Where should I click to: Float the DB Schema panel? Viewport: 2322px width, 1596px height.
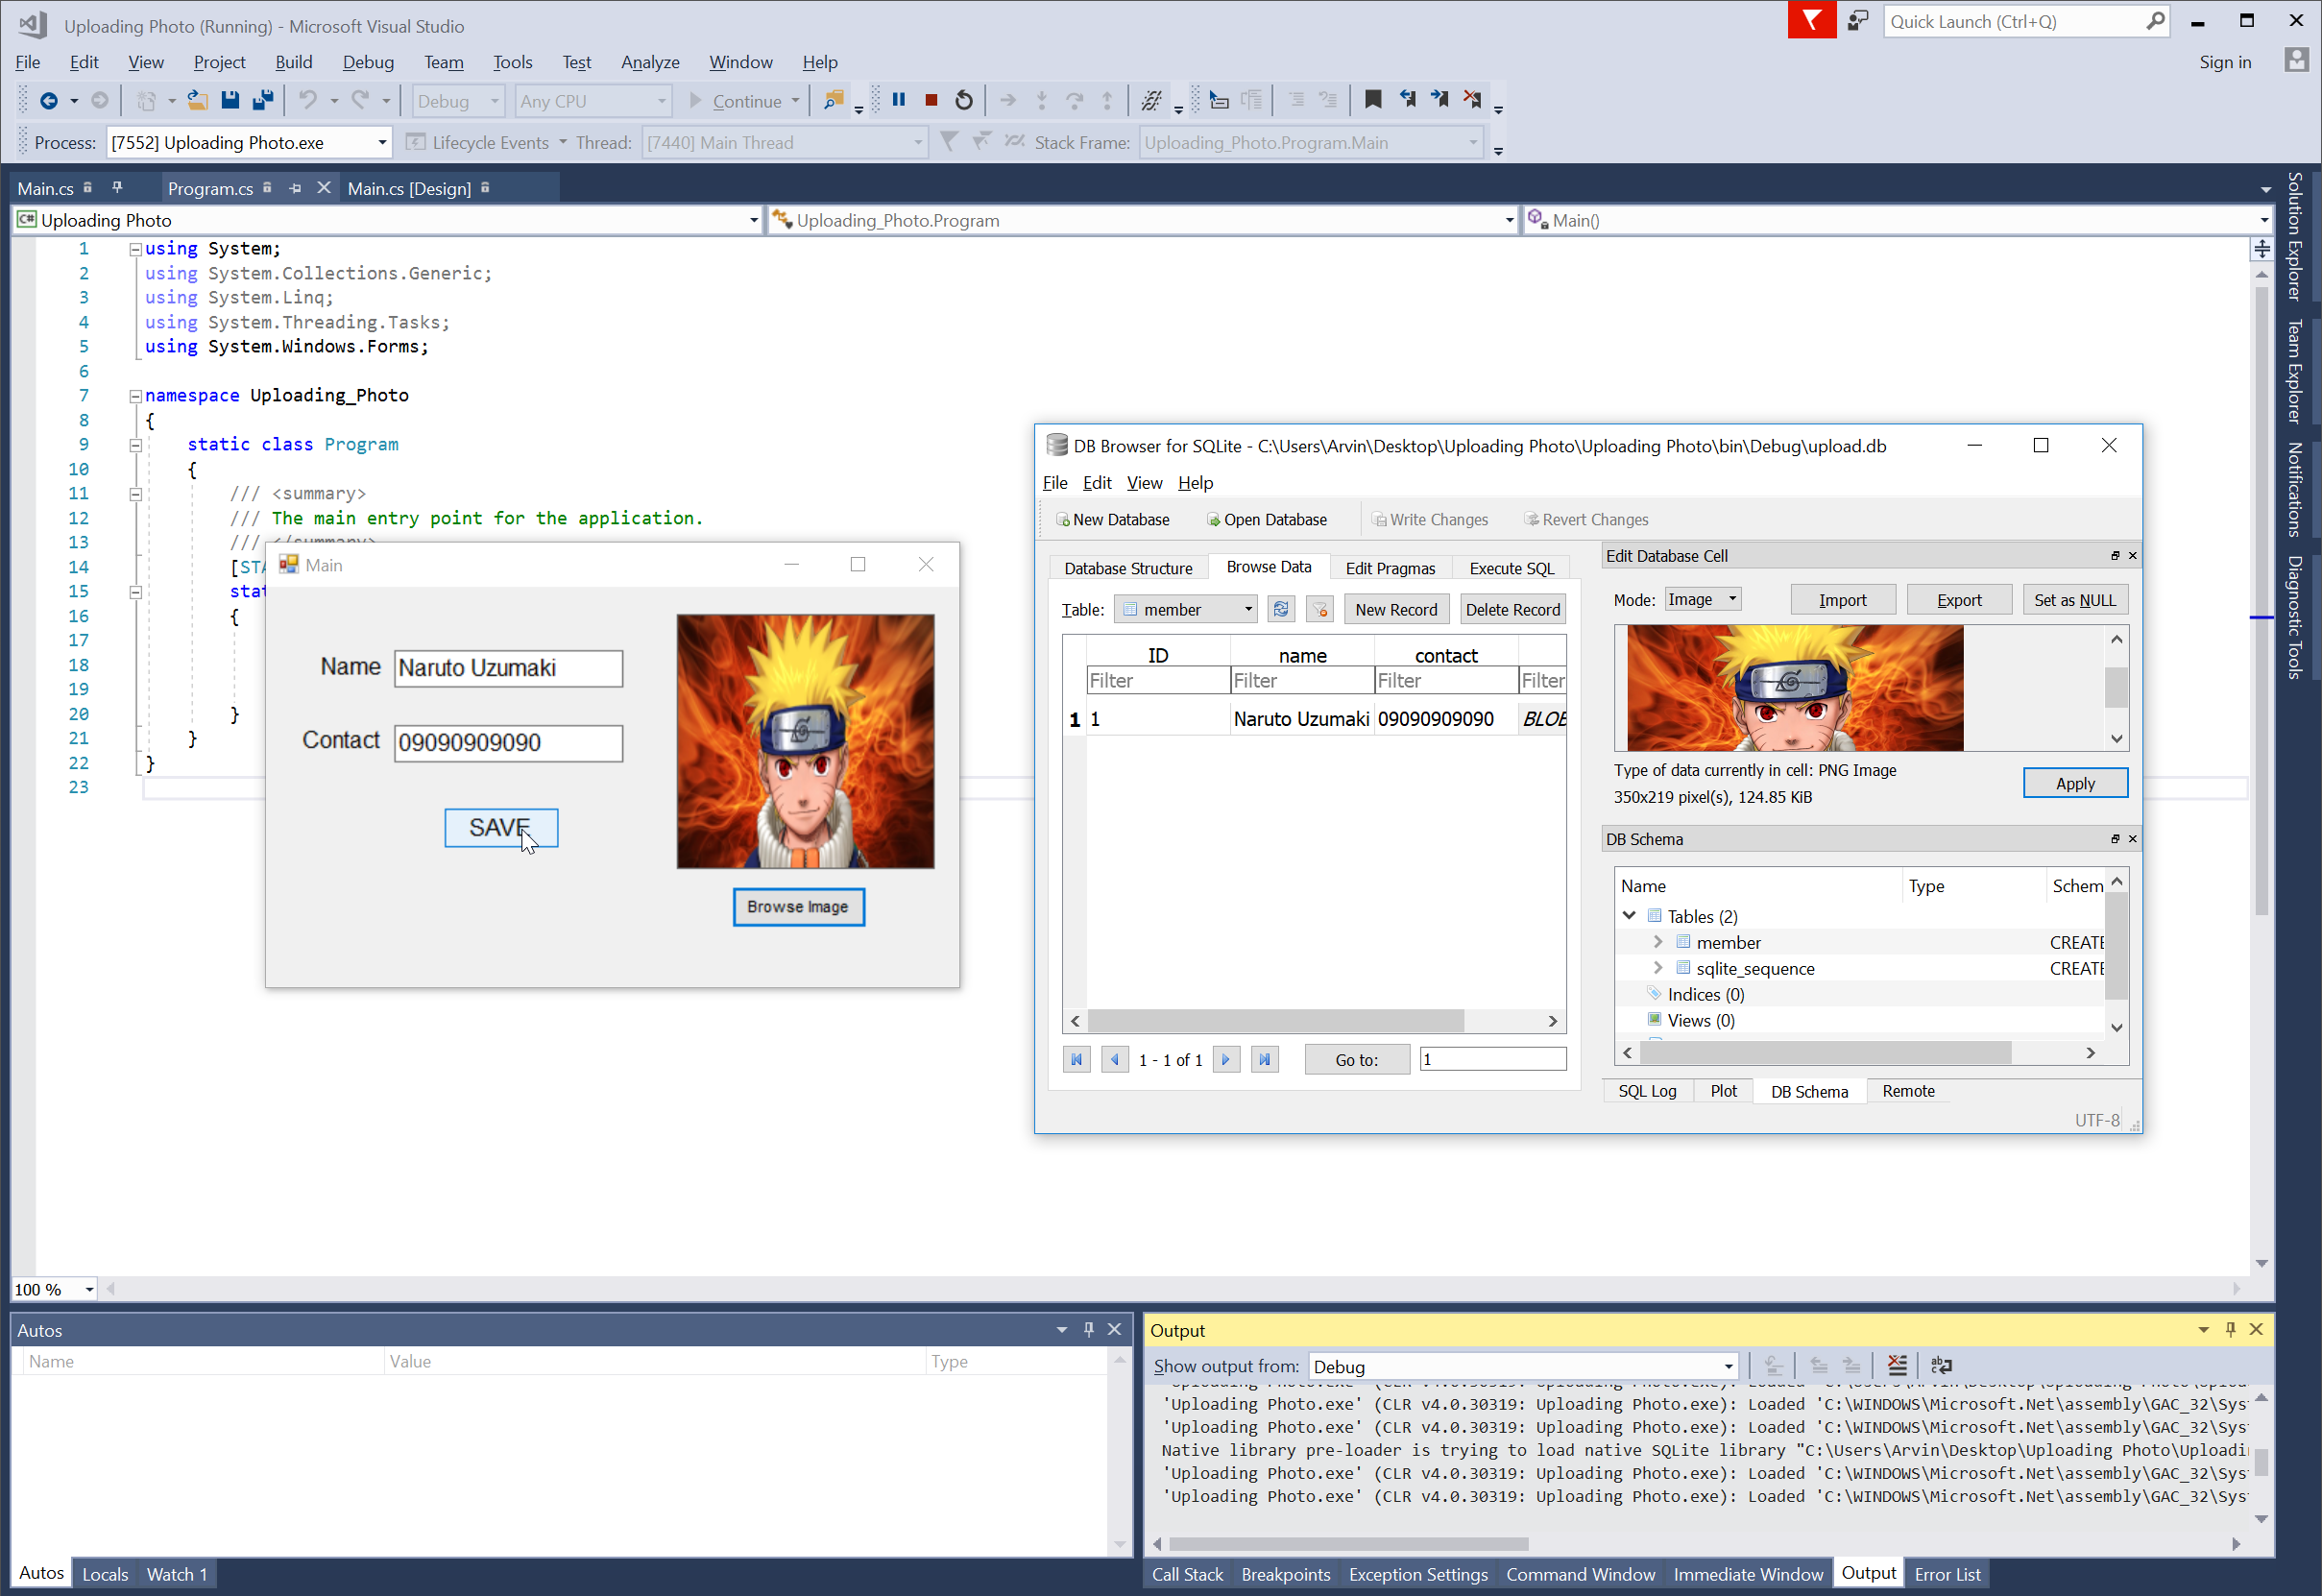pos(2115,839)
